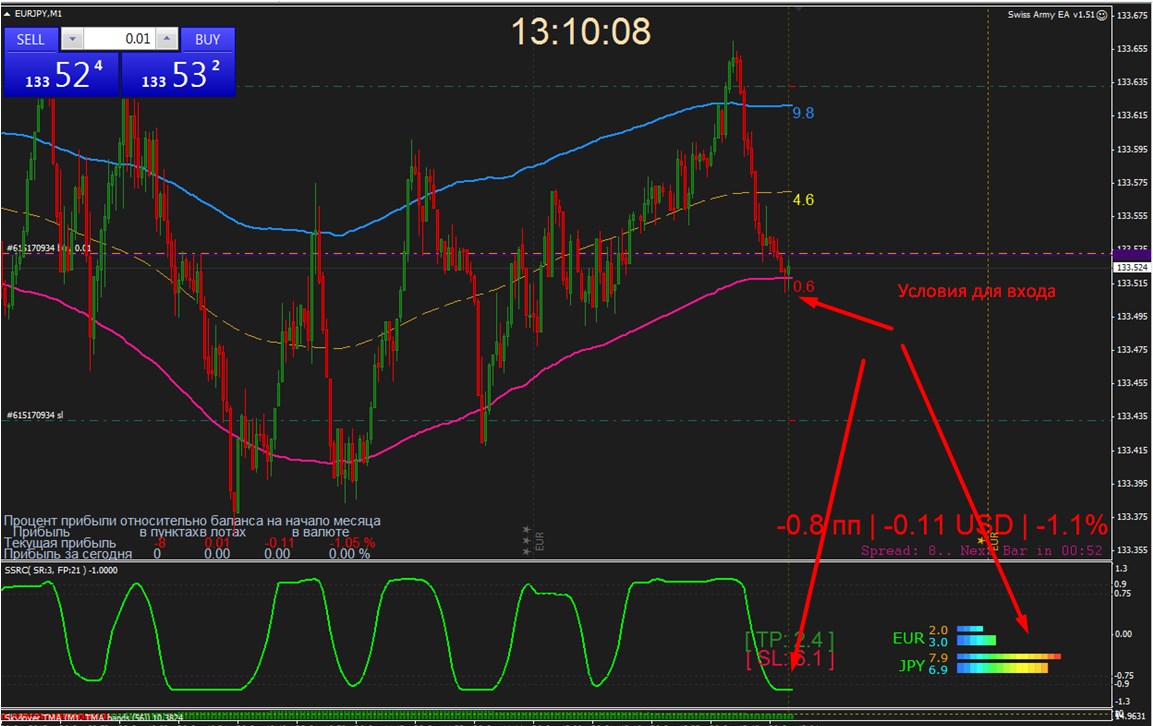Click the Прибыль за сегодня row label
This screenshot has height=726, width=1153.
point(68,554)
